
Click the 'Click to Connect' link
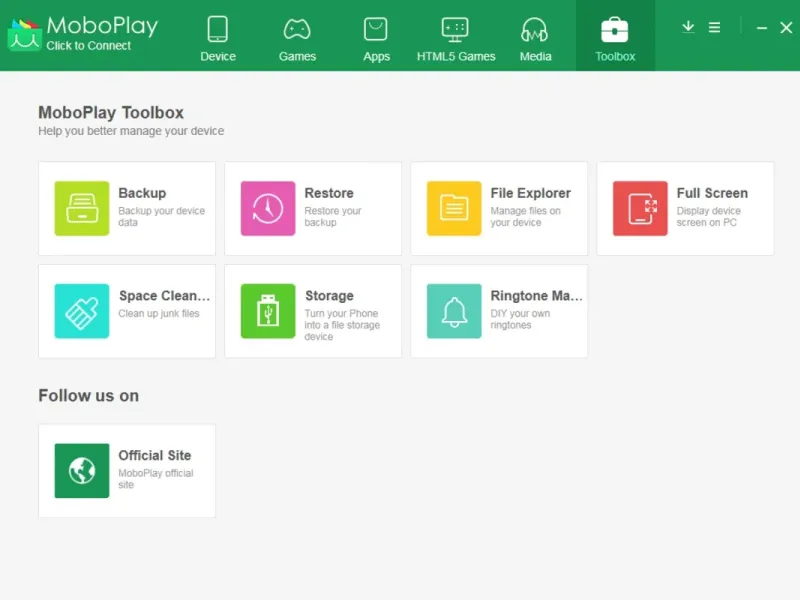(88, 46)
